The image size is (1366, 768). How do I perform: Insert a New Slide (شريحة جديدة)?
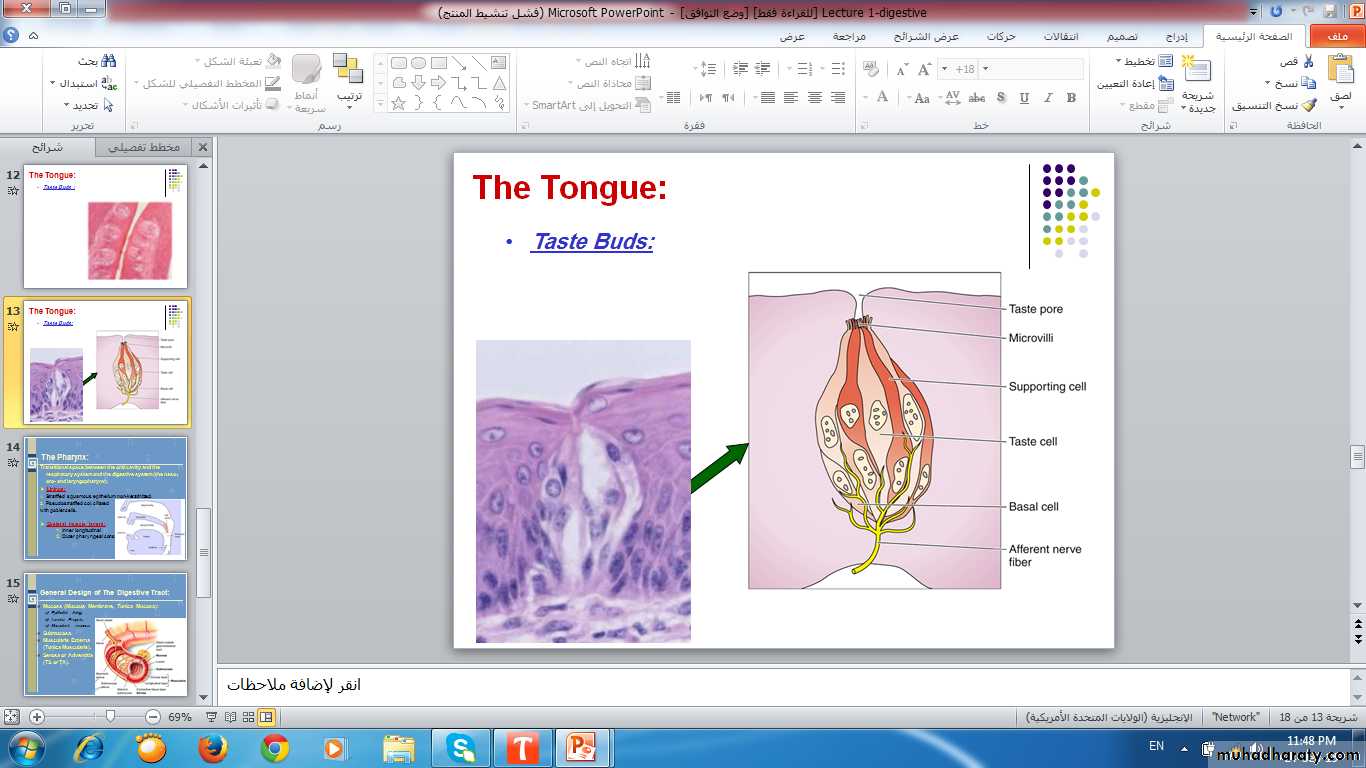pyautogui.click(x=1197, y=72)
